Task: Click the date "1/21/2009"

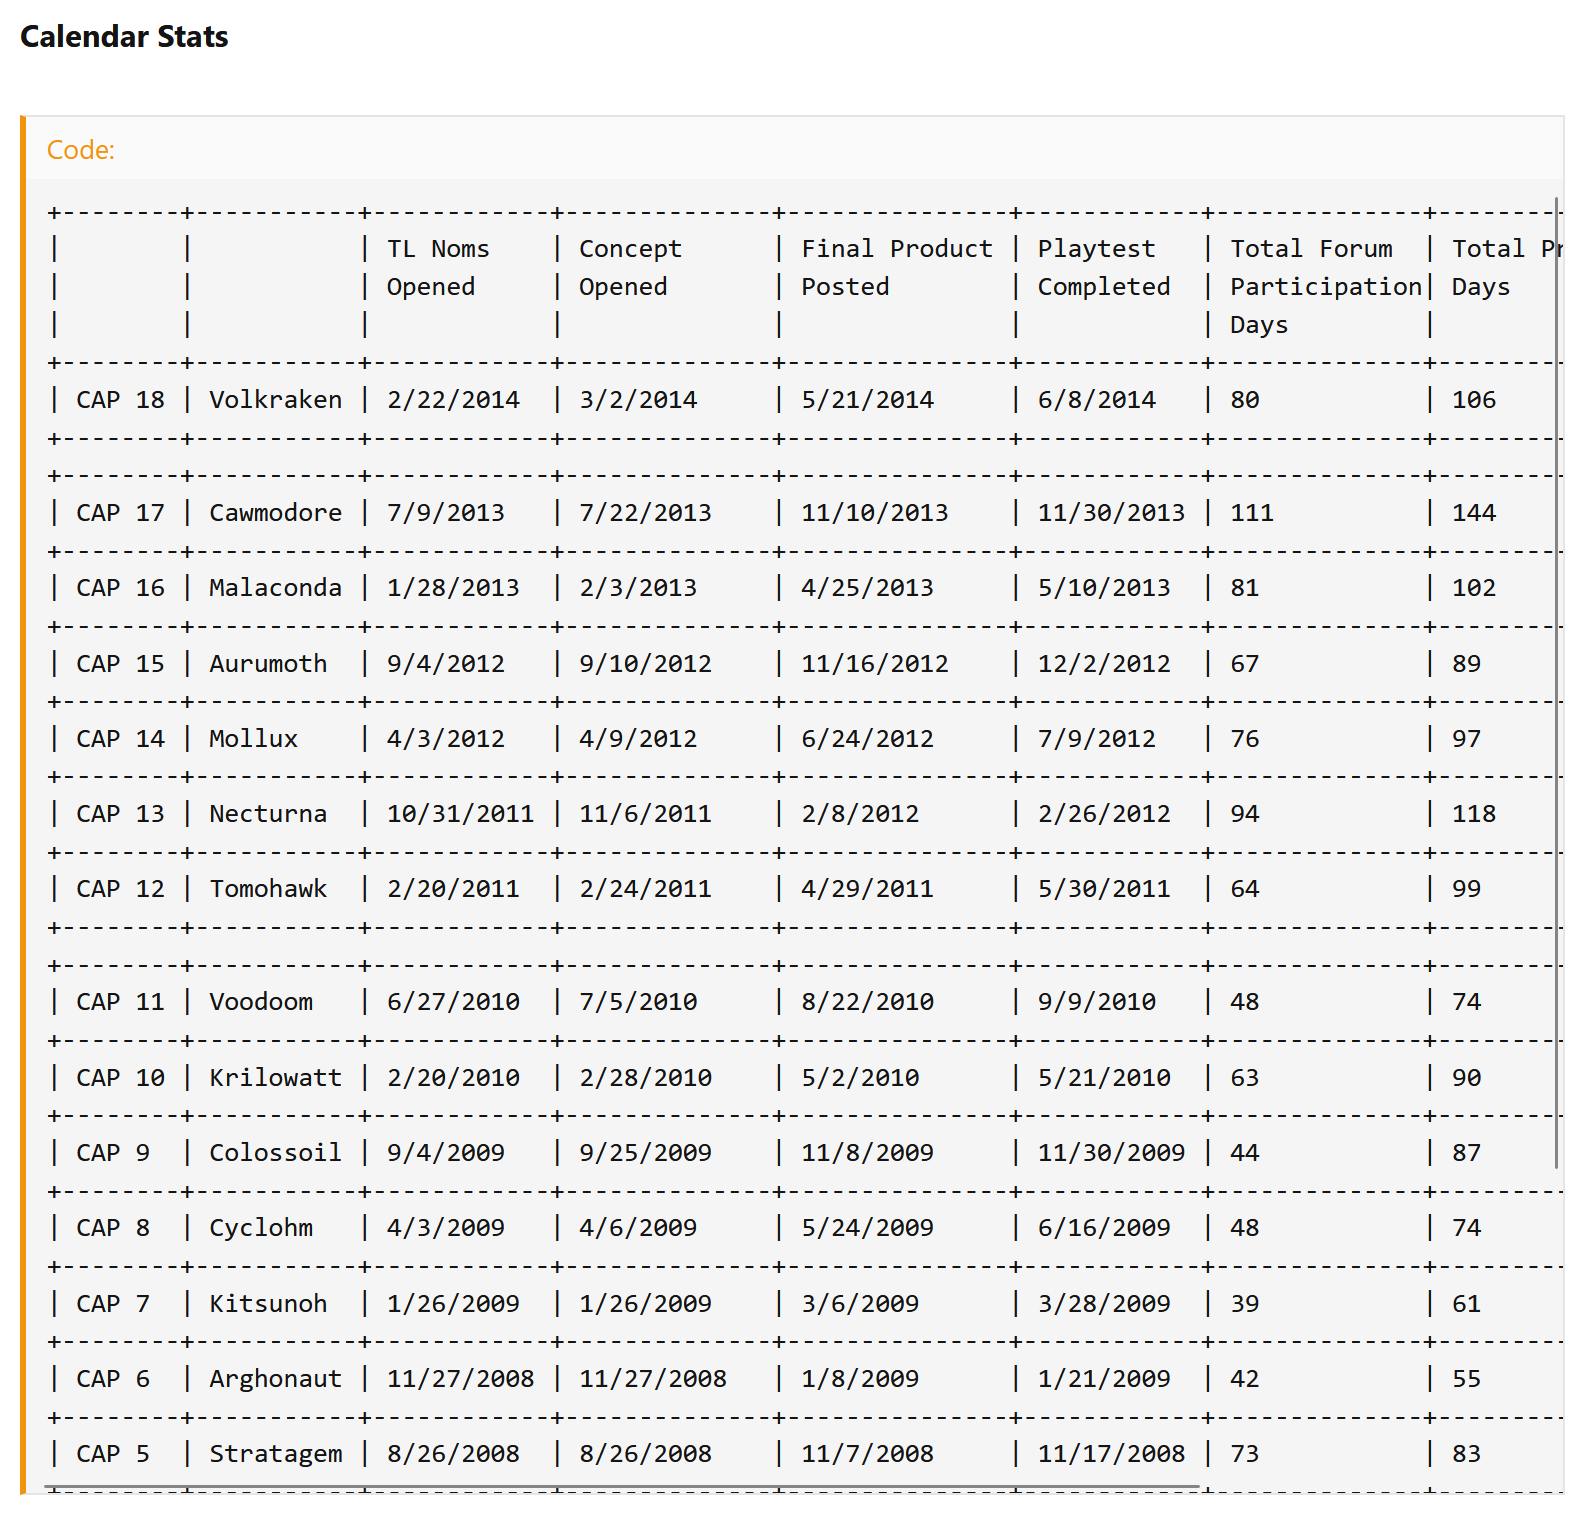Action: tap(1103, 1379)
